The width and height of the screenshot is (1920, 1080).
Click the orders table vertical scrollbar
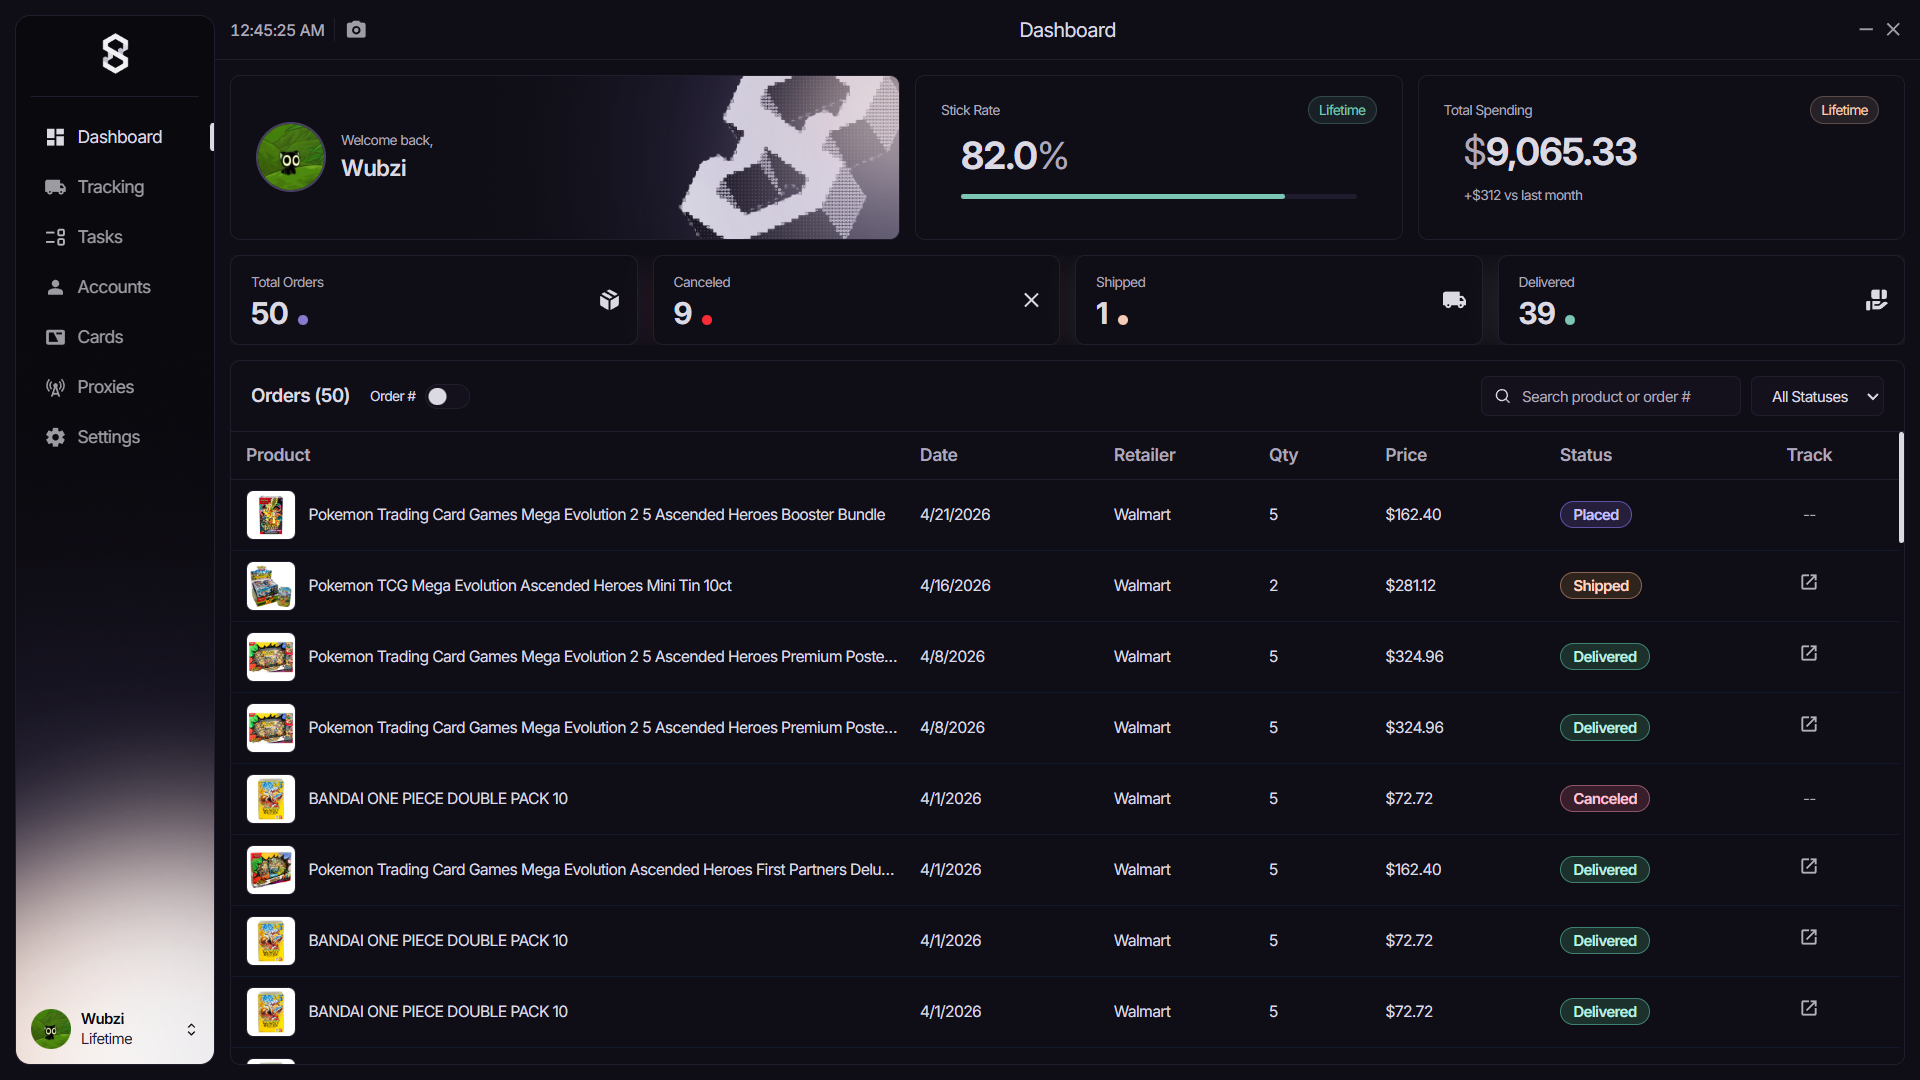(1901, 488)
